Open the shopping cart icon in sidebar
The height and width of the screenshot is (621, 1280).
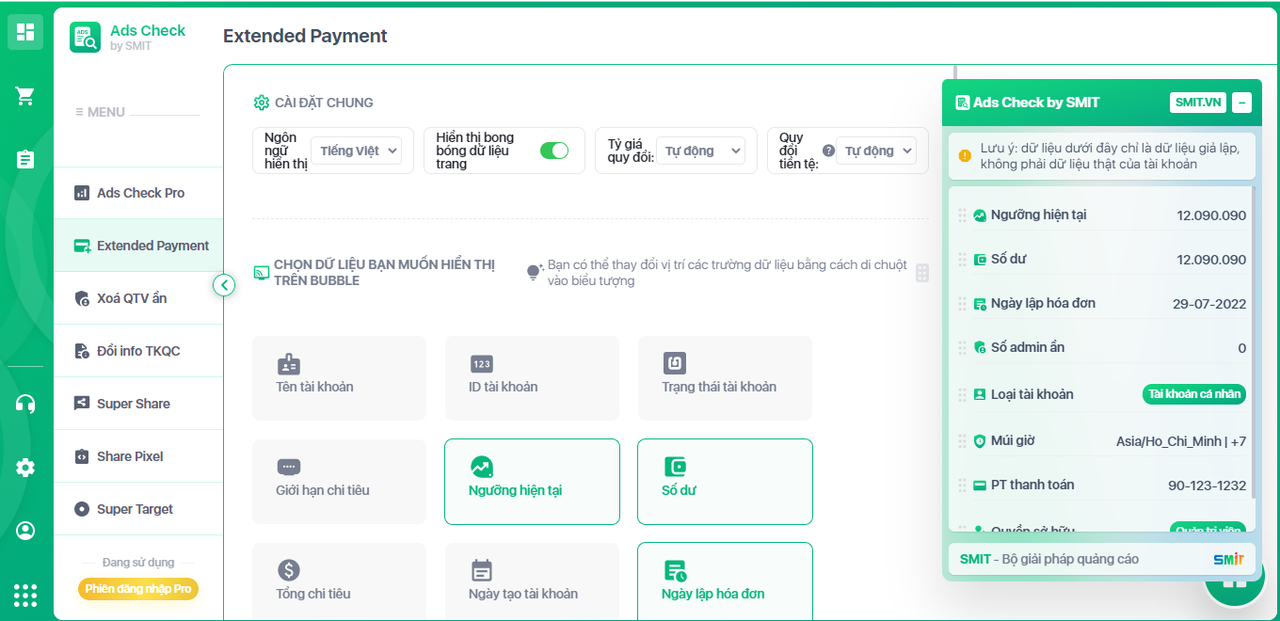pos(25,96)
